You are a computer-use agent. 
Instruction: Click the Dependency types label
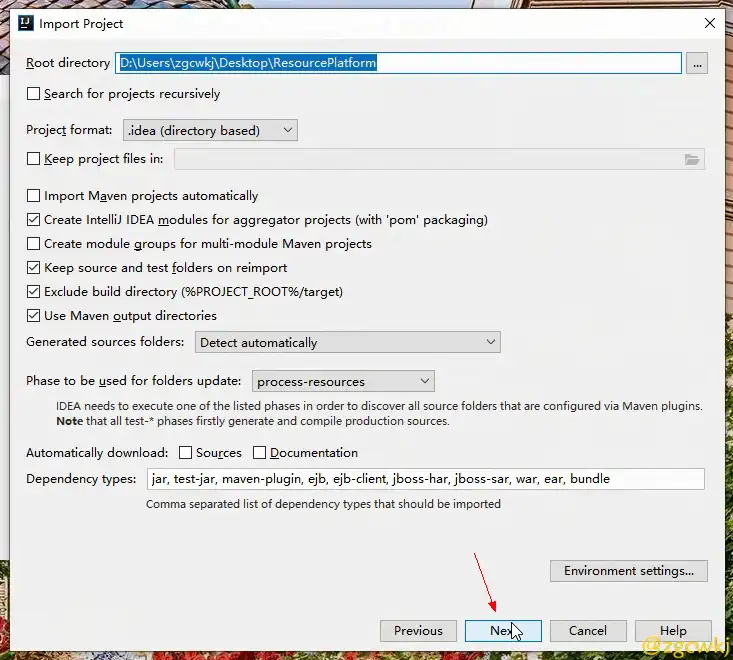pyautogui.click(x=81, y=479)
